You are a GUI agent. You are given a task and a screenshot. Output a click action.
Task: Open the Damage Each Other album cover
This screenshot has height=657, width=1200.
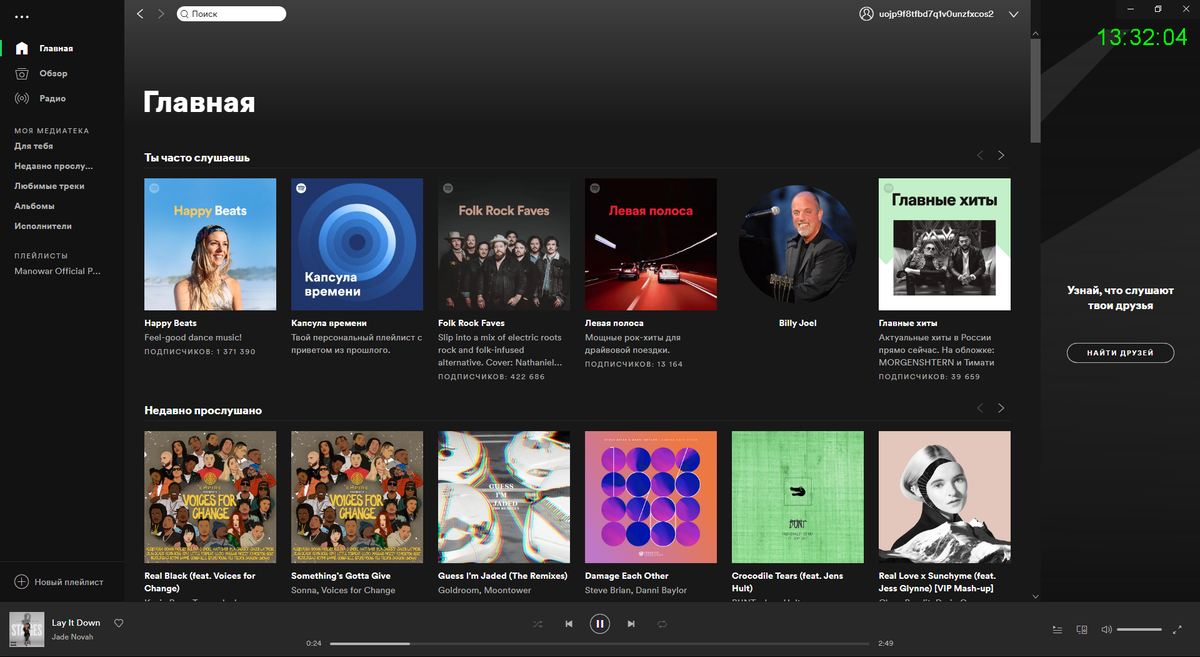(651, 497)
